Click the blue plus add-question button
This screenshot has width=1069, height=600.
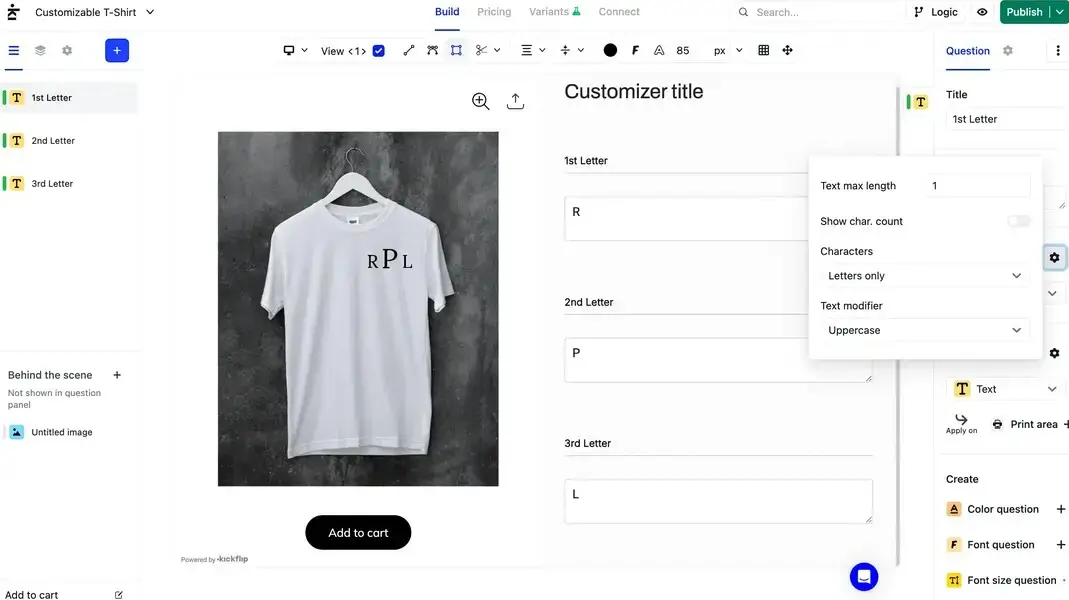click(117, 50)
